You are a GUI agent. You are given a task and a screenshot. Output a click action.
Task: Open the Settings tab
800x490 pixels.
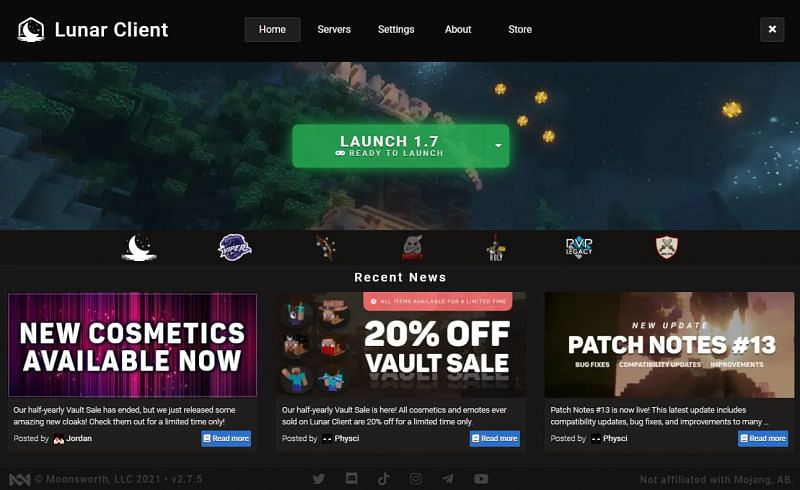[x=396, y=30]
